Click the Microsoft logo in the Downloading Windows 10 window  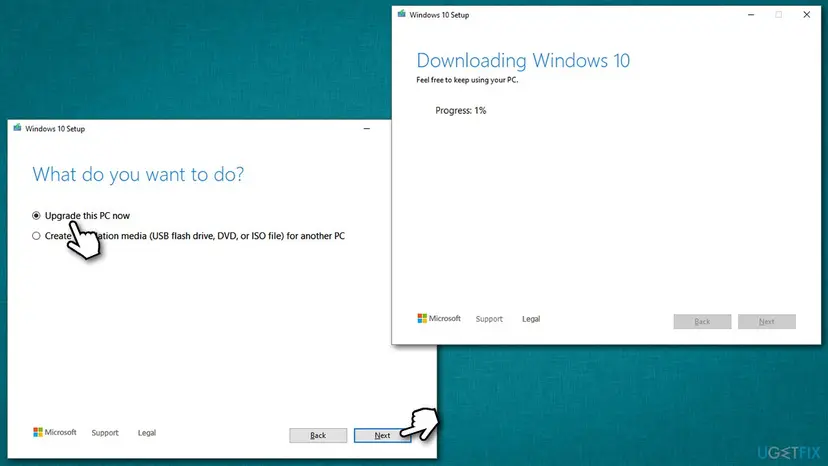(439, 319)
